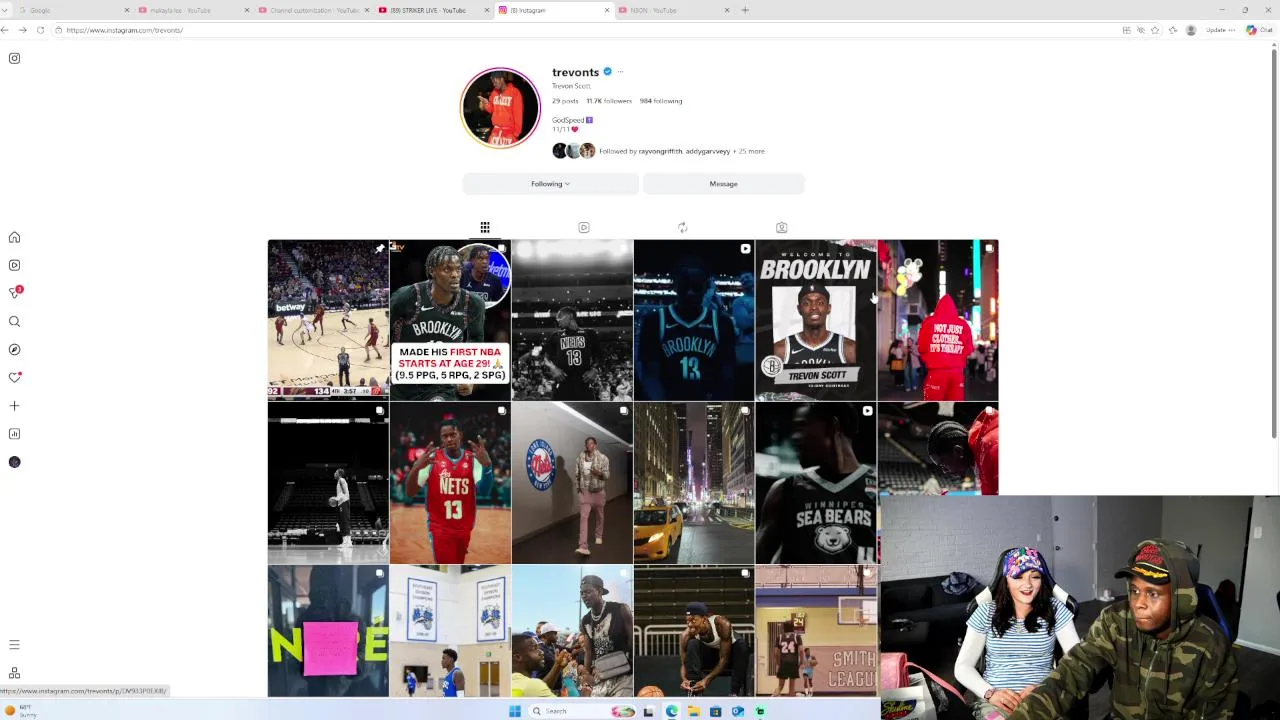Screen dimensions: 1280x720
Task: Reload the page with the refresh icon
Action: [x=40, y=30]
